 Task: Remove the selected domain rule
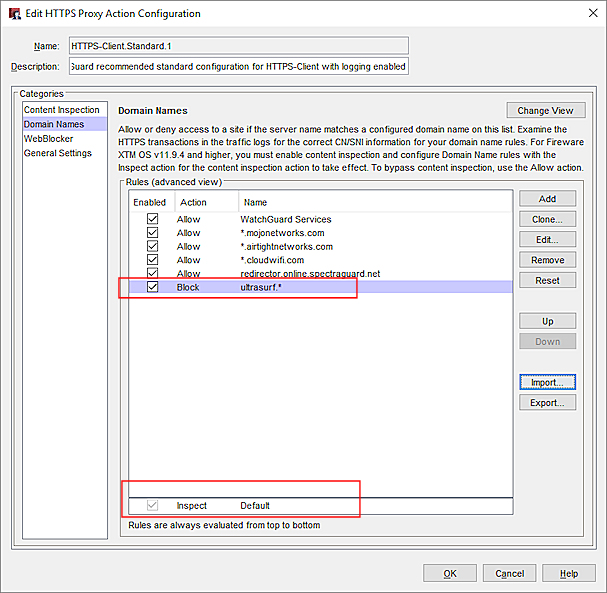click(547, 260)
